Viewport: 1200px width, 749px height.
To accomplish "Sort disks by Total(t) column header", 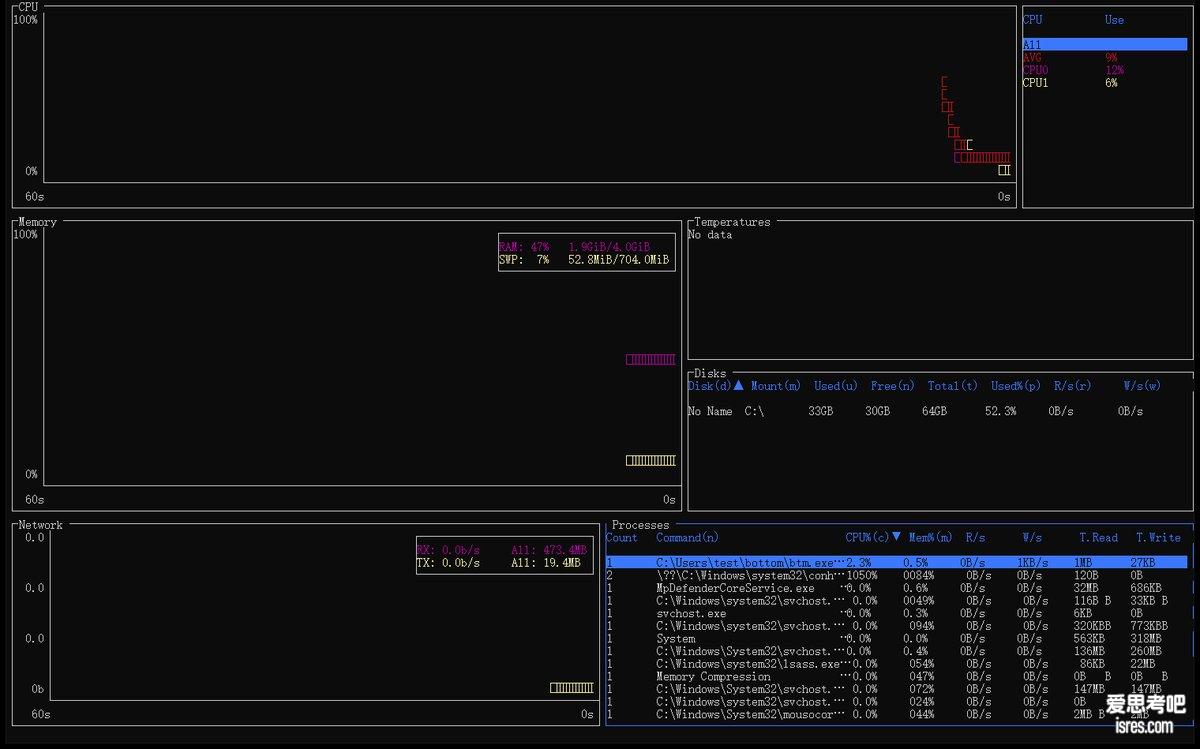I will [x=953, y=386].
